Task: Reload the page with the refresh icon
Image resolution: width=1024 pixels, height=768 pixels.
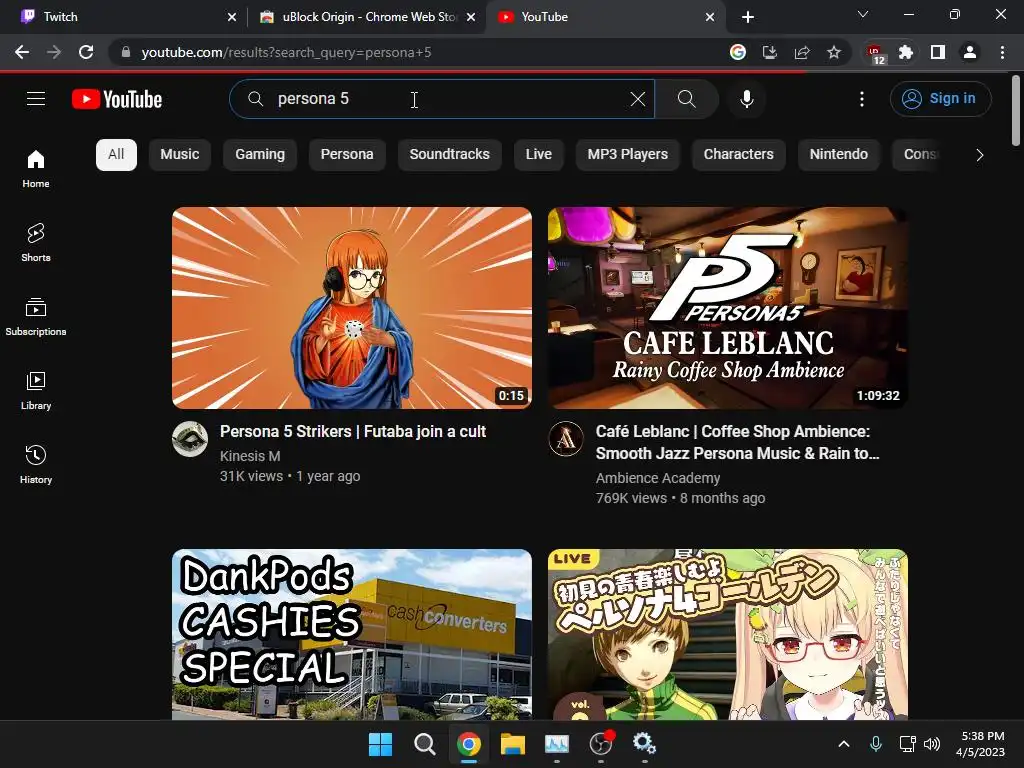Action: (x=86, y=52)
